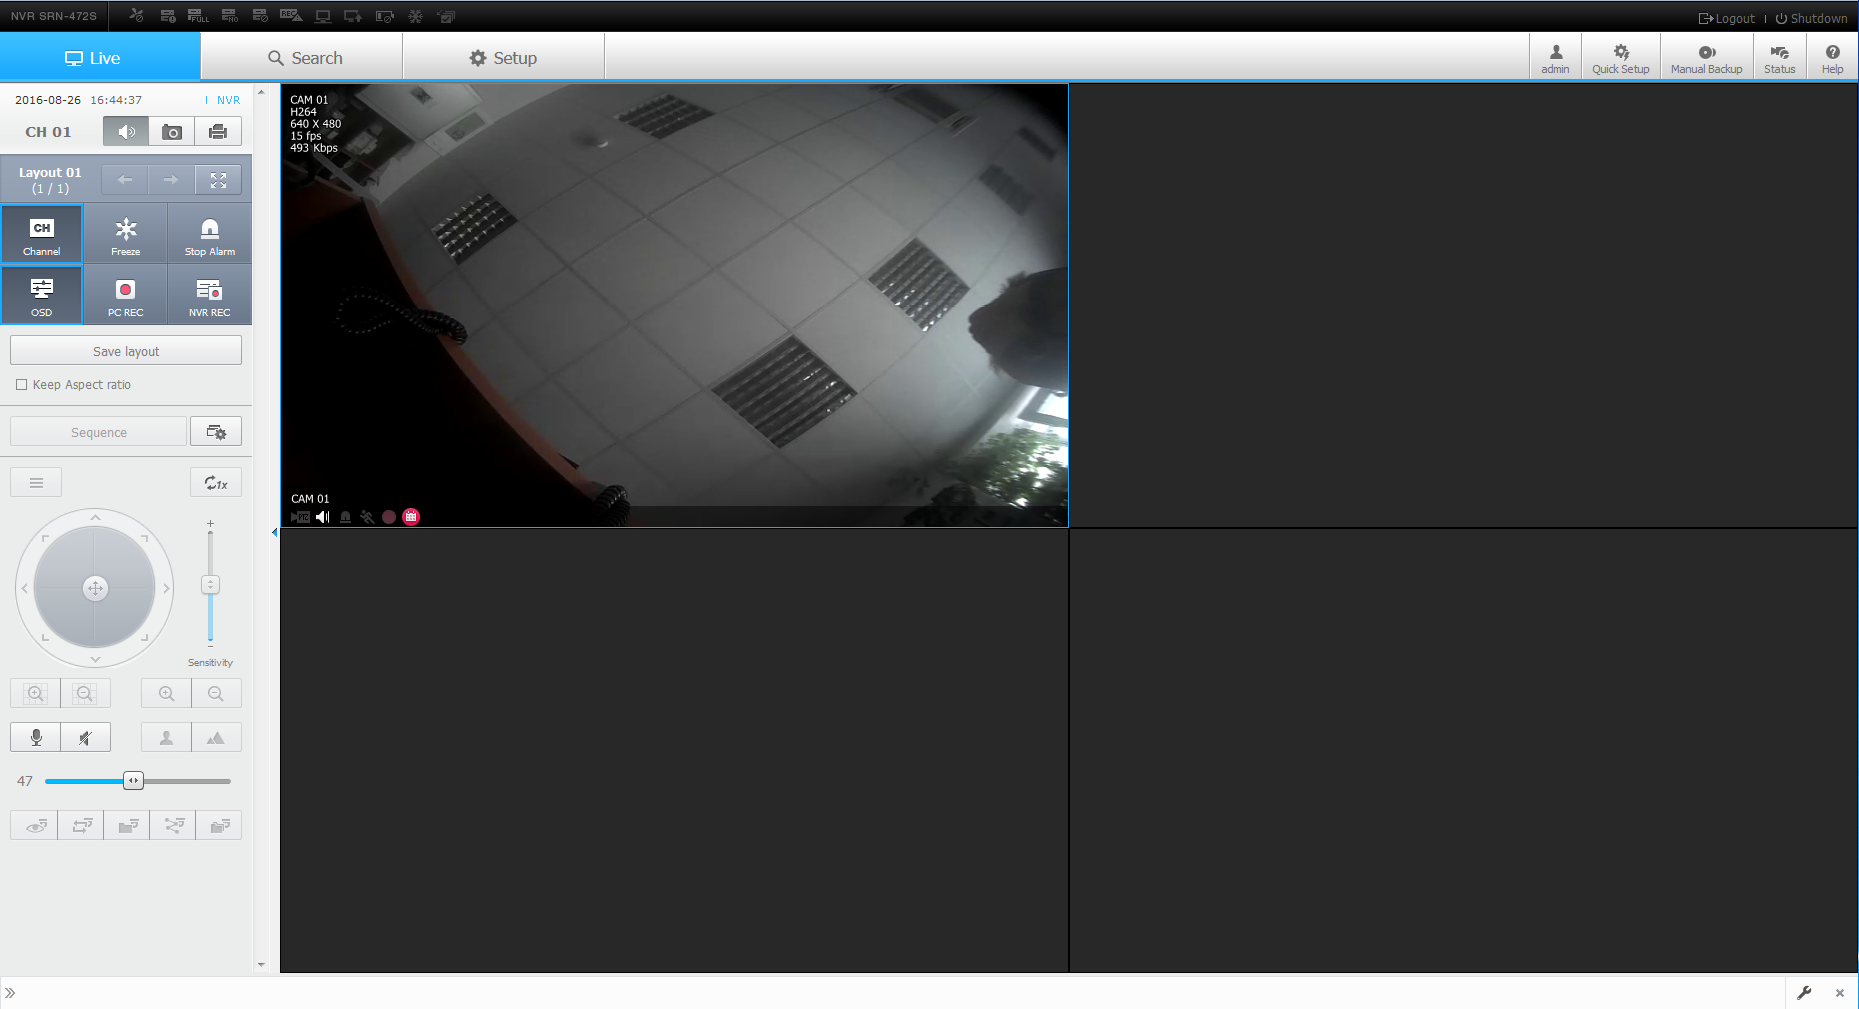The image size is (1859, 1009).
Task: Select the CAM 01 video tile
Action: click(x=674, y=305)
